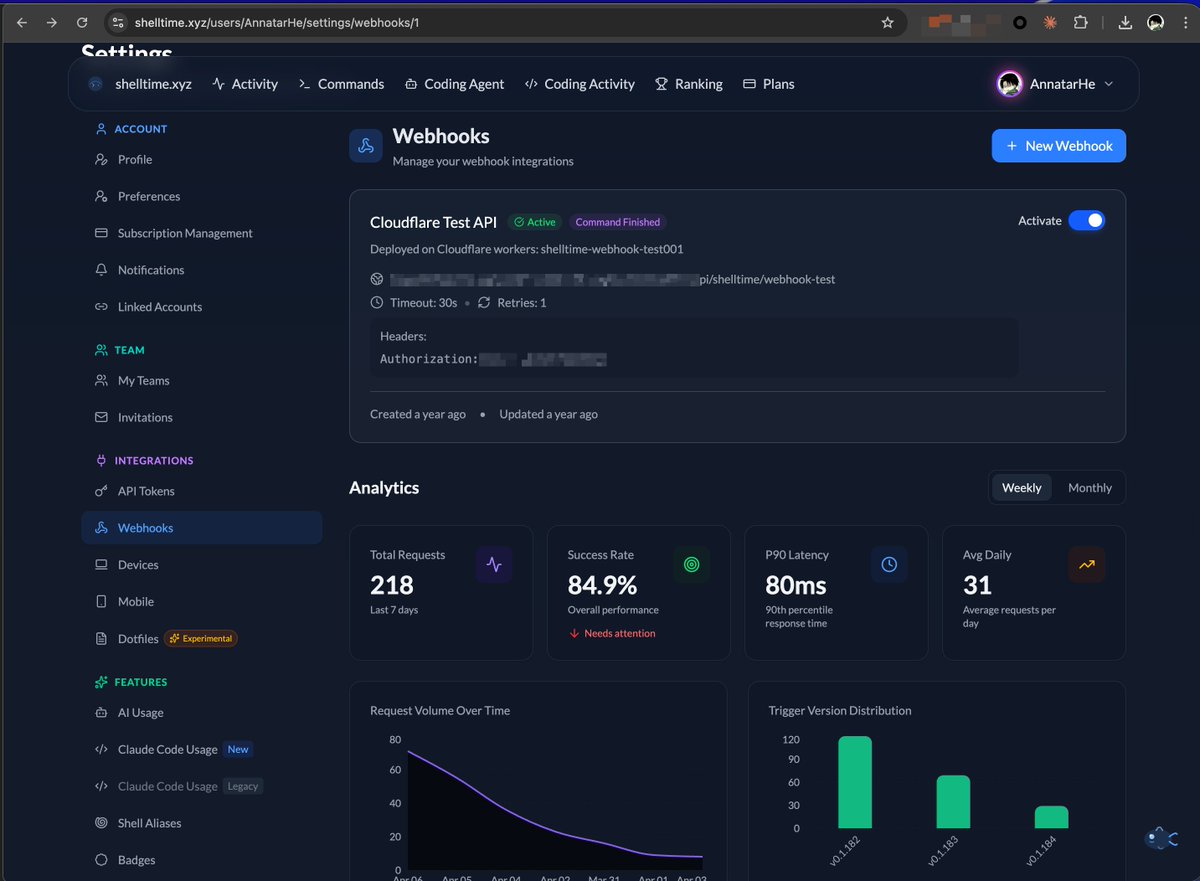
Task: Click the Notifications bell icon
Action: click(x=101, y=270)
